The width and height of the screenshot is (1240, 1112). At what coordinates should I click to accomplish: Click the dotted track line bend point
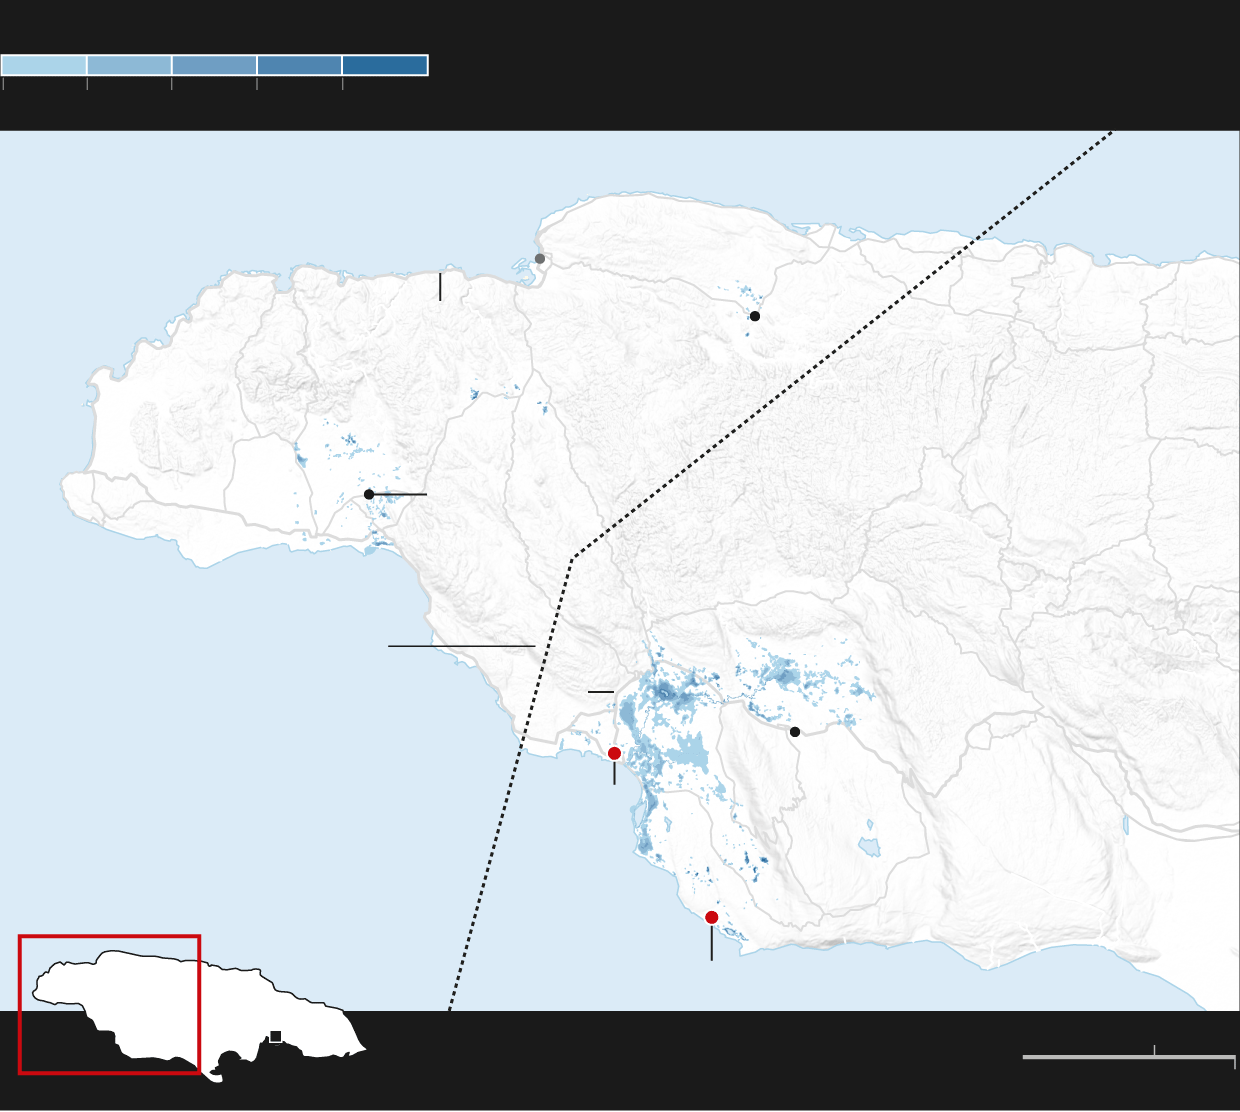tap(572, 559)
